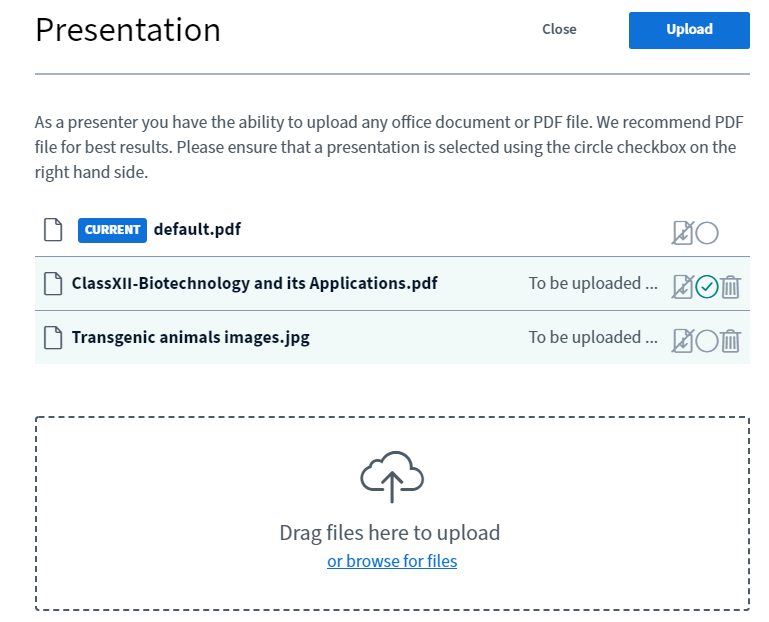Delete Transgenic animals images.jpg with trash icon
The image size is (769, 622).
[x=730, y=340]
